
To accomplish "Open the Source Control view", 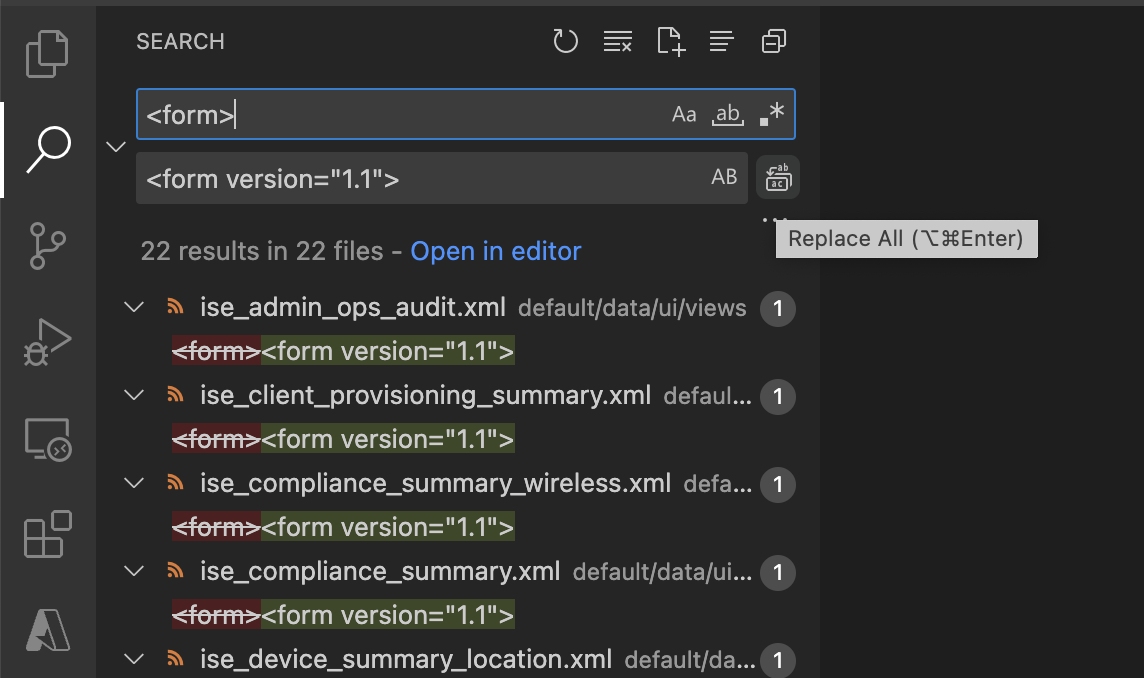I will pyautogui.click(x=47, y=246).
